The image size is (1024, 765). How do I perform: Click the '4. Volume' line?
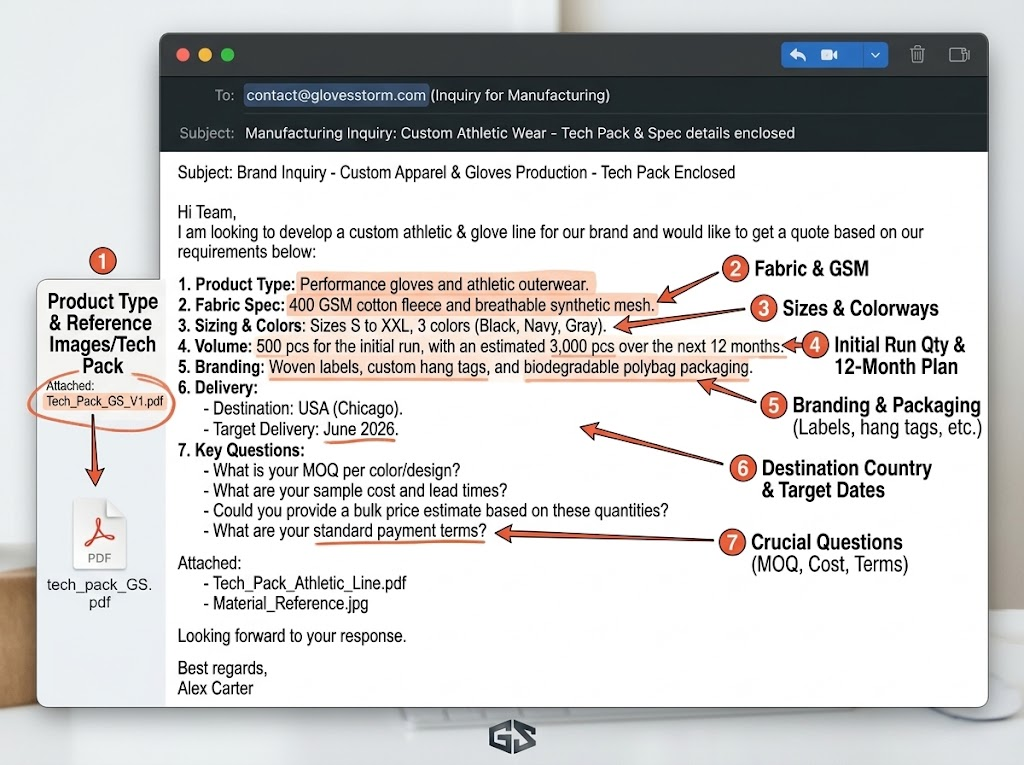point(480,346)
